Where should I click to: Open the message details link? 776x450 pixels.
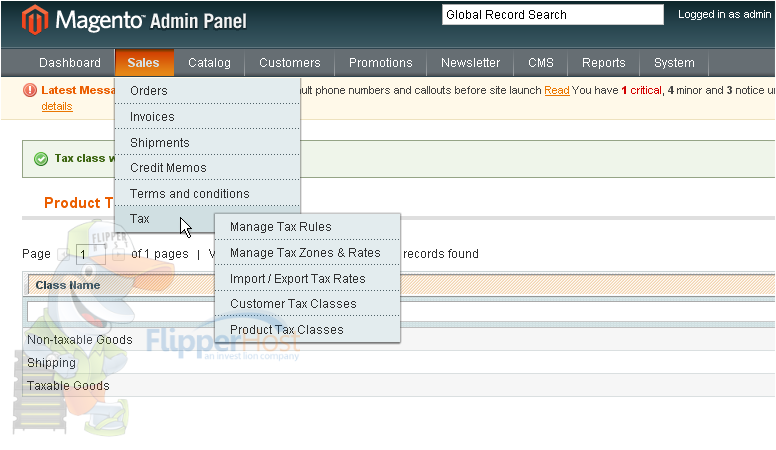pos(57,106)
